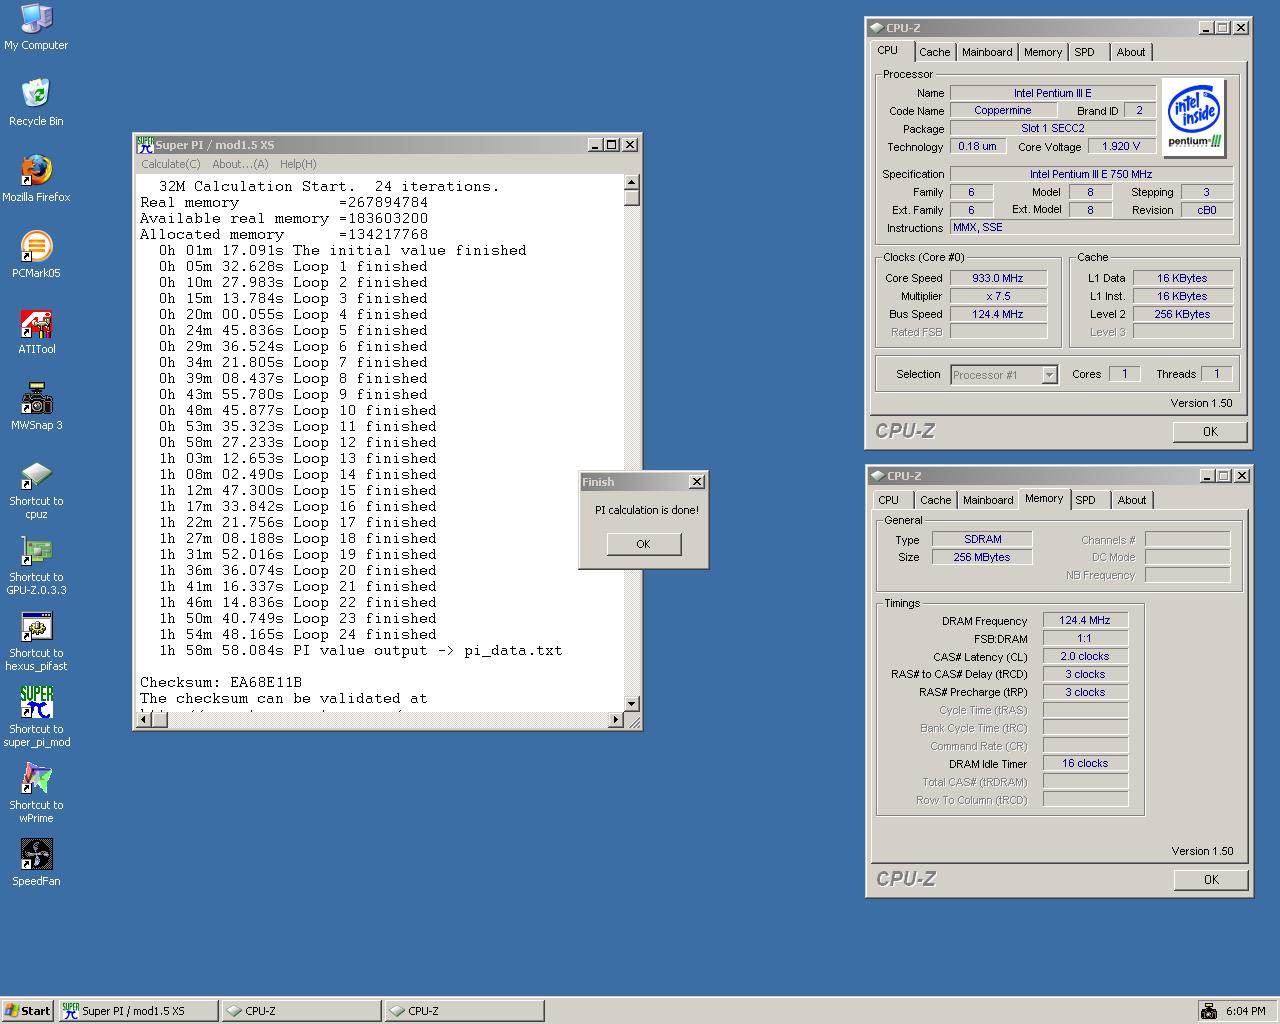
Task: Click the 'Loop 24 finished' result line
Action: click(x=298, y=634)
